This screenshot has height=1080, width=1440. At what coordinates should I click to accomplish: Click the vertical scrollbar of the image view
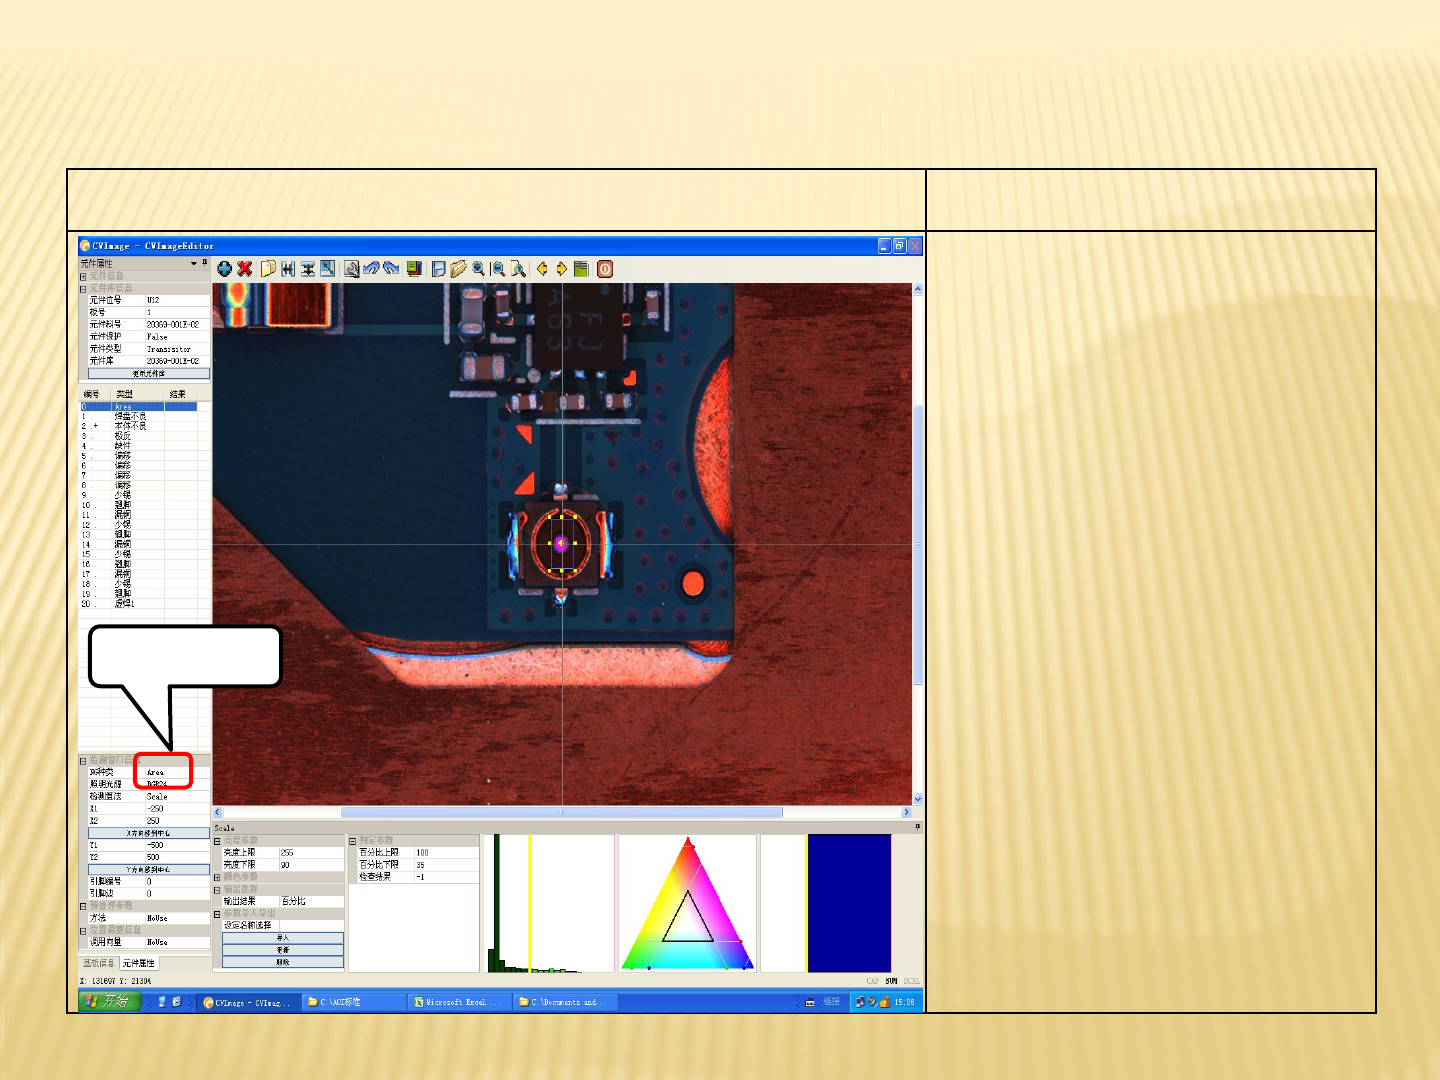tap(917, 544)
